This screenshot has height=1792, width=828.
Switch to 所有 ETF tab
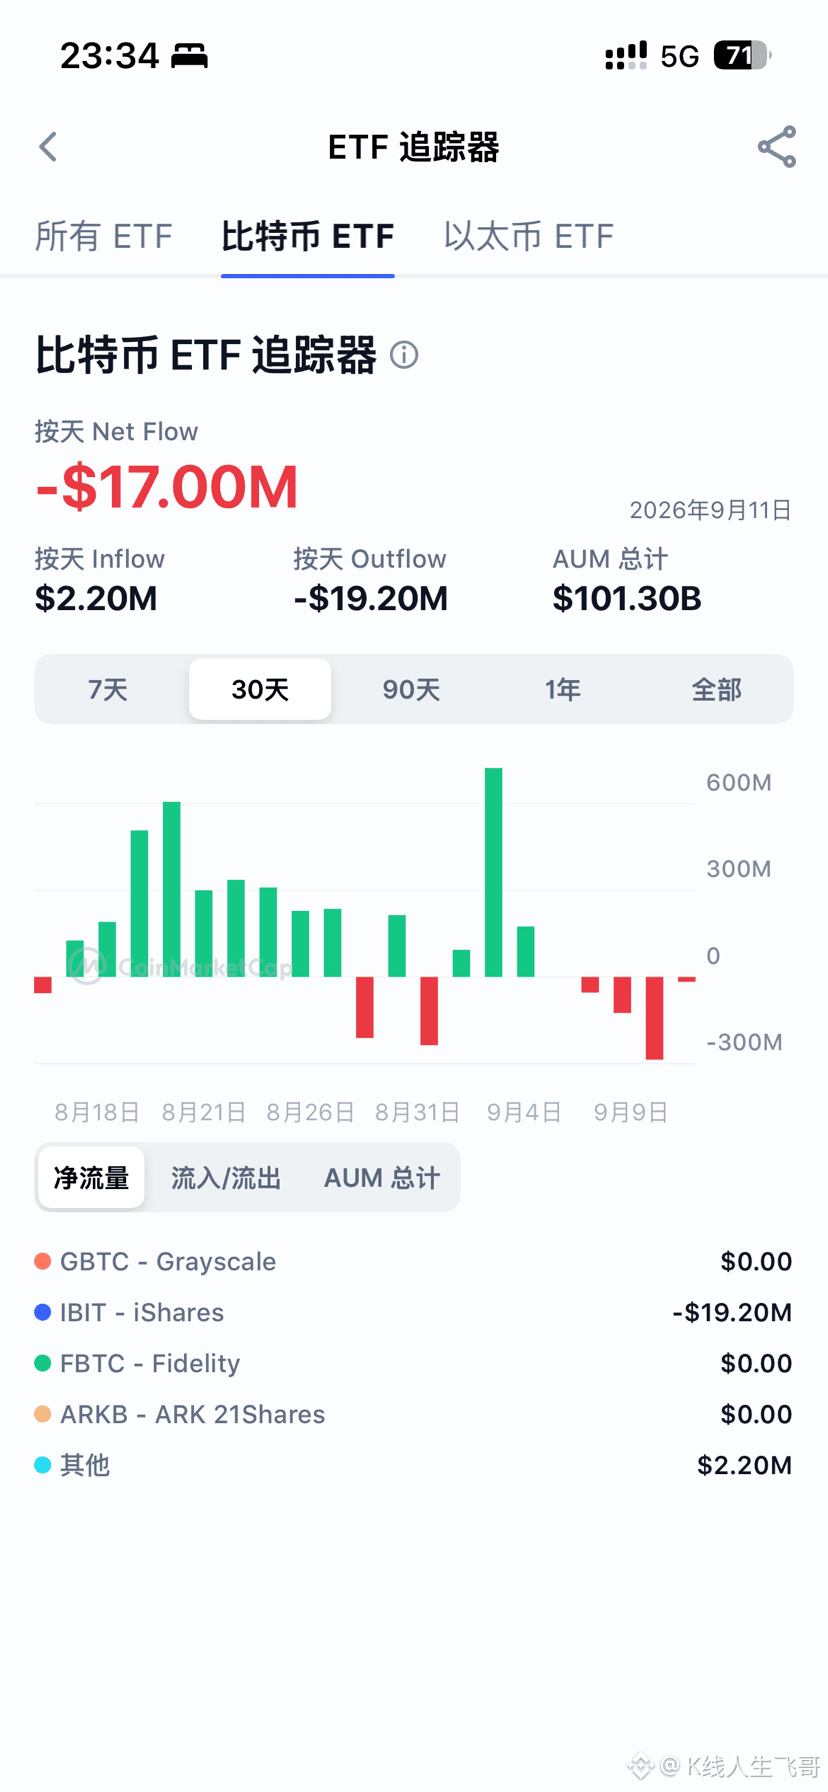pos(104,237)
